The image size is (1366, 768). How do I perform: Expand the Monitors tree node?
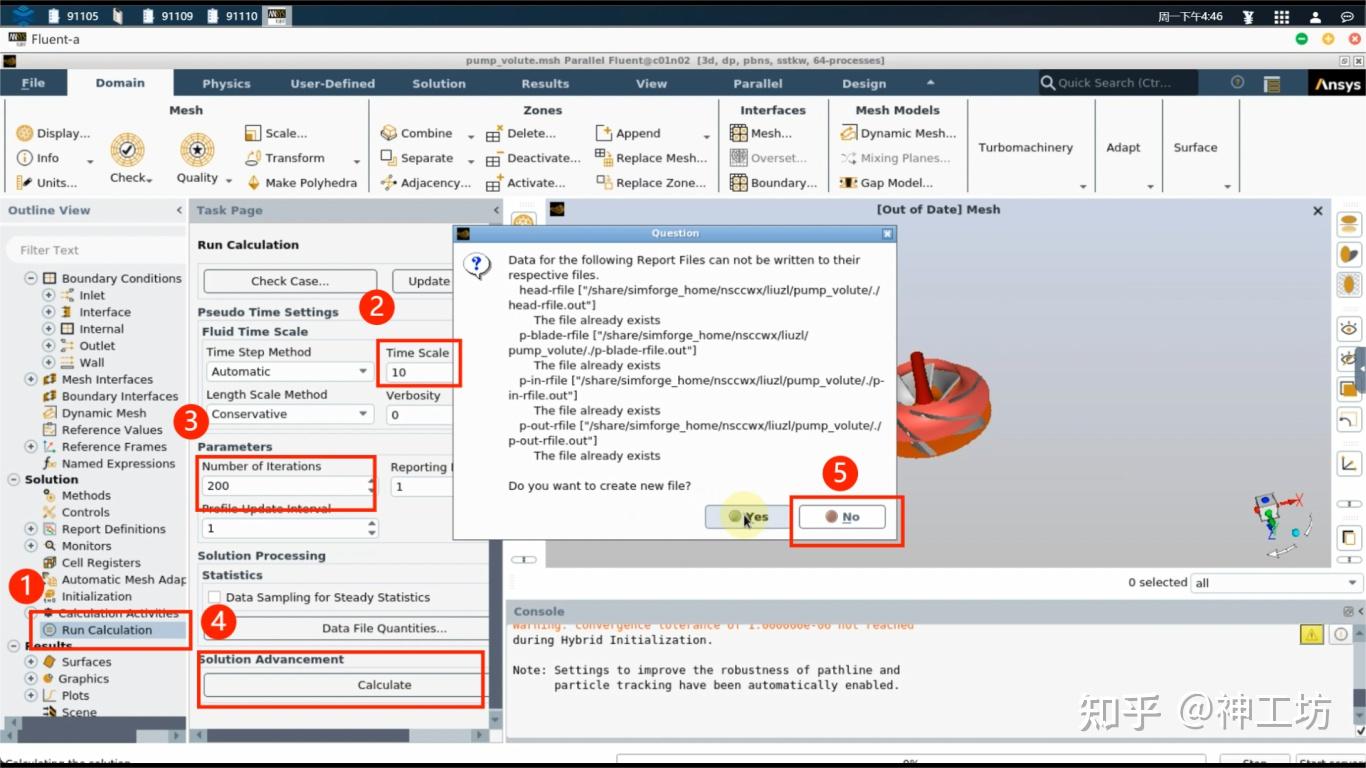[x=31, y=546]
